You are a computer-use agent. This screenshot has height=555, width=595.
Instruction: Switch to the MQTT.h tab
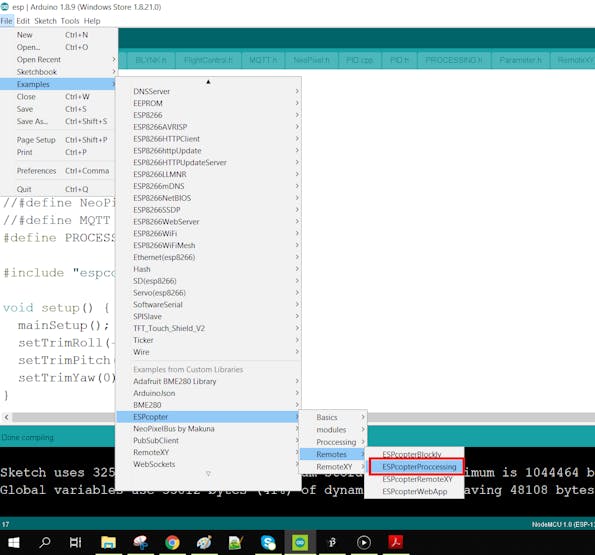(x=263, y=60)
